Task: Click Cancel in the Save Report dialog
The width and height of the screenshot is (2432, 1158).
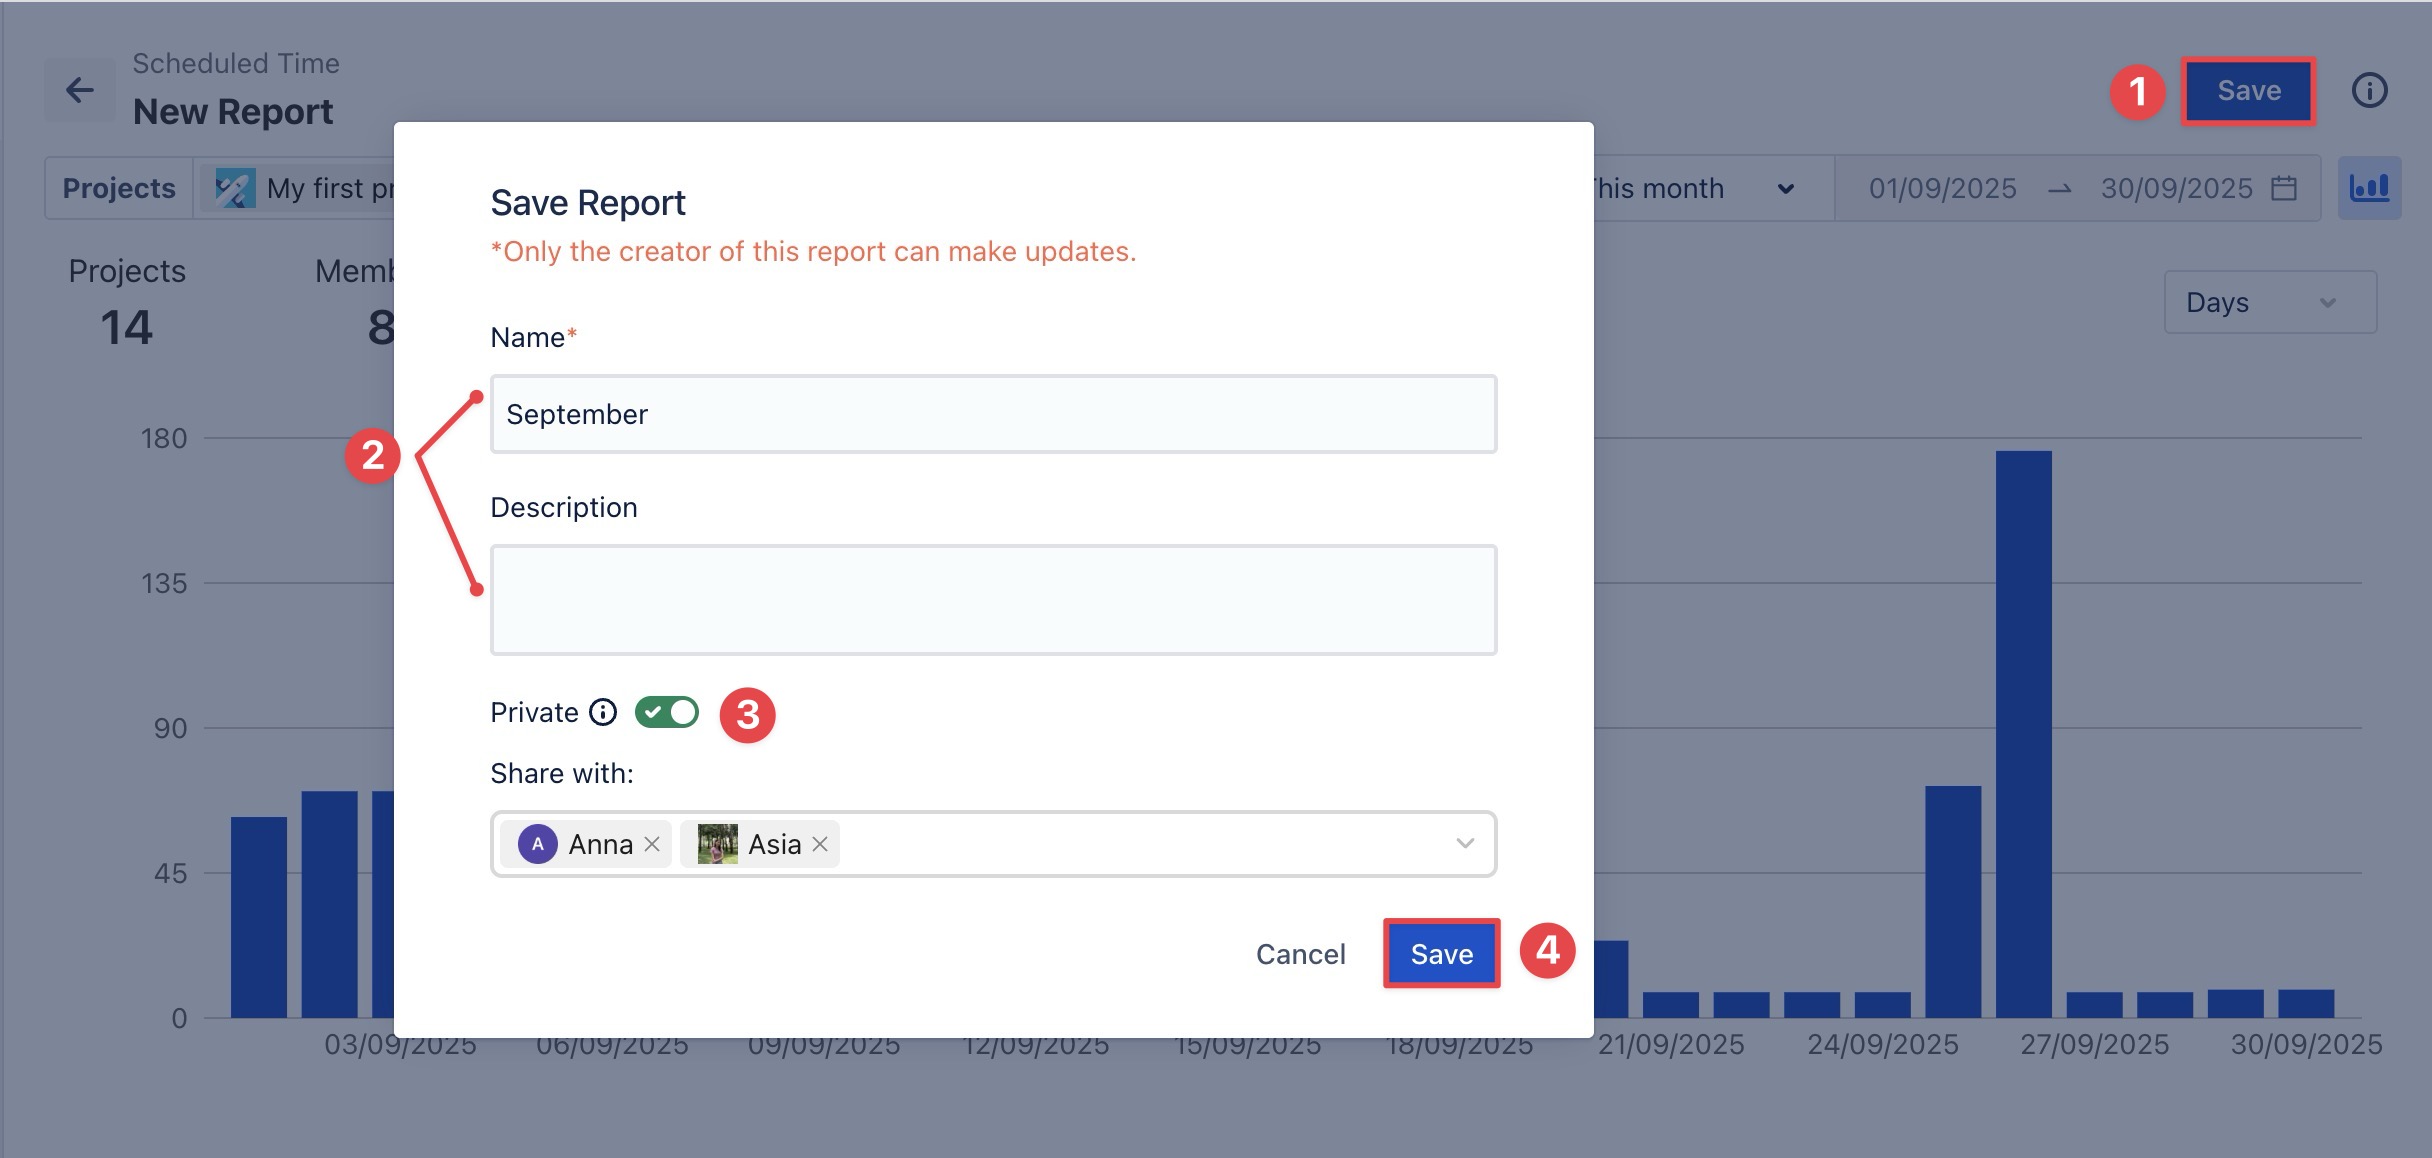Action: click(x=1300, y=954)
